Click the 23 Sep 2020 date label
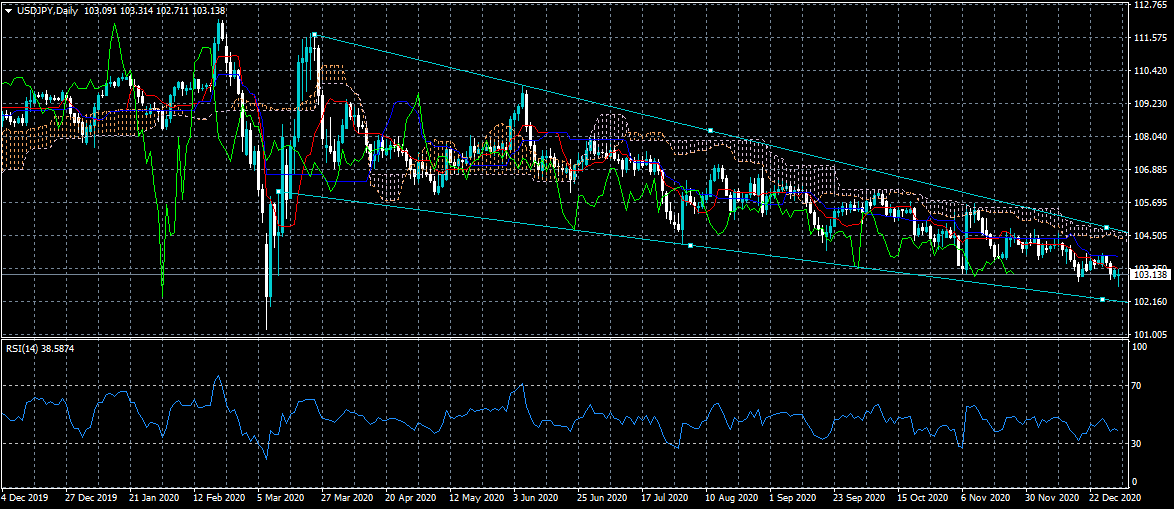 pyautogui.click(x=860, y=497)
